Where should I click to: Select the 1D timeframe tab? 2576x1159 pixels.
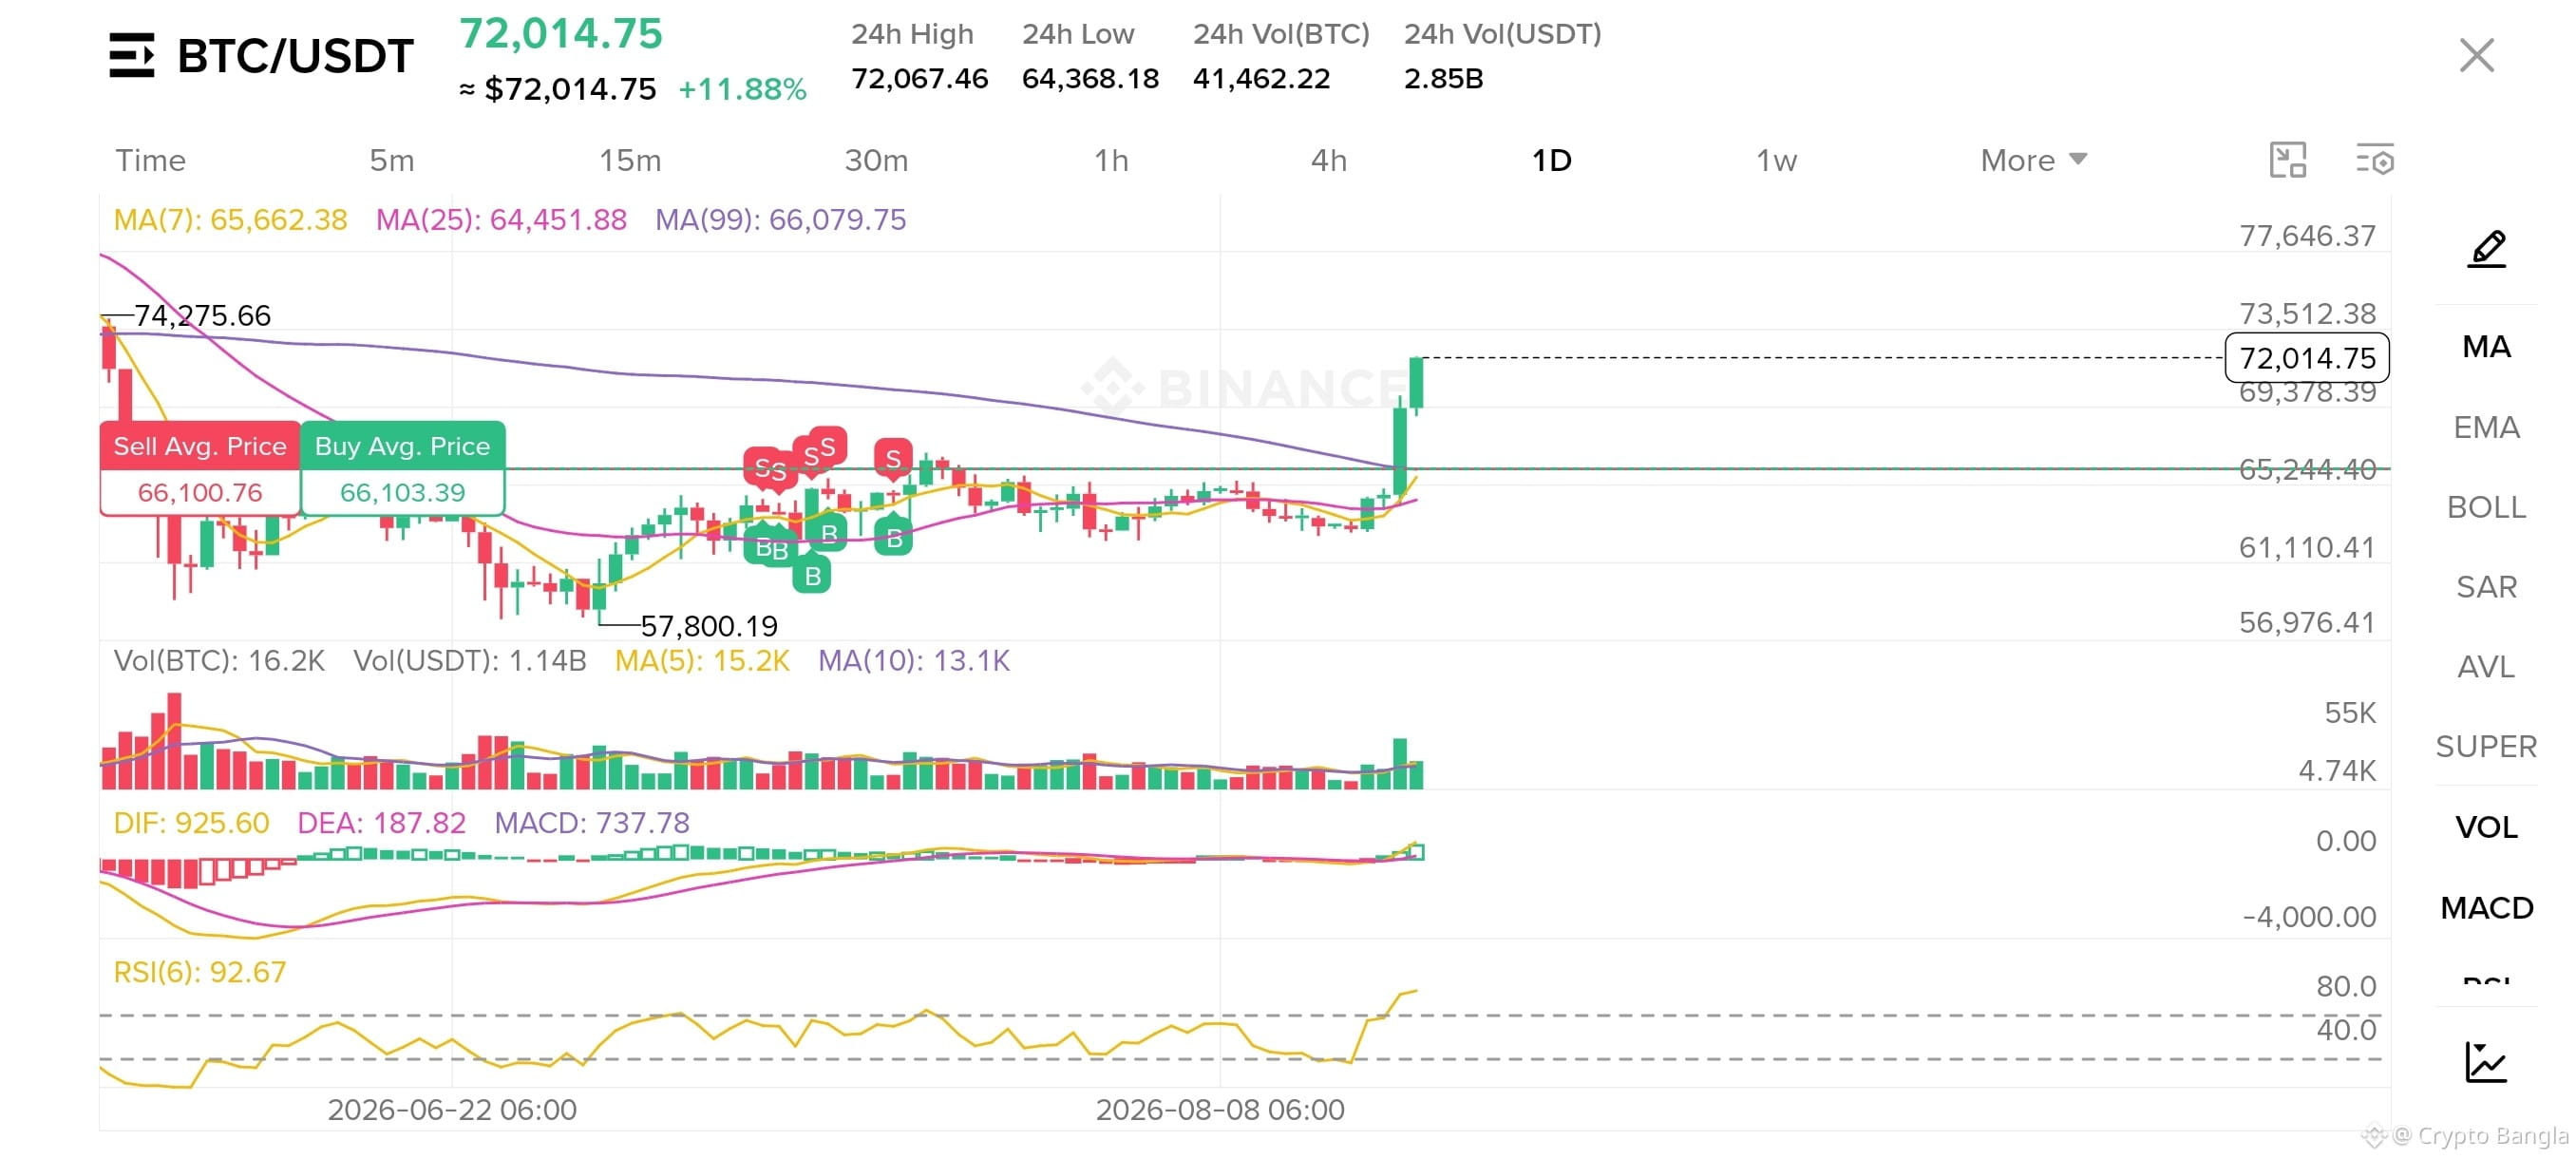(1552, 160)
